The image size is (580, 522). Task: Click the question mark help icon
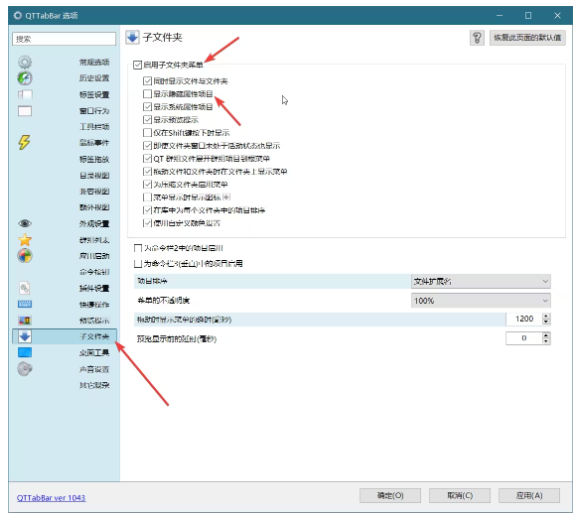[477, 37]
